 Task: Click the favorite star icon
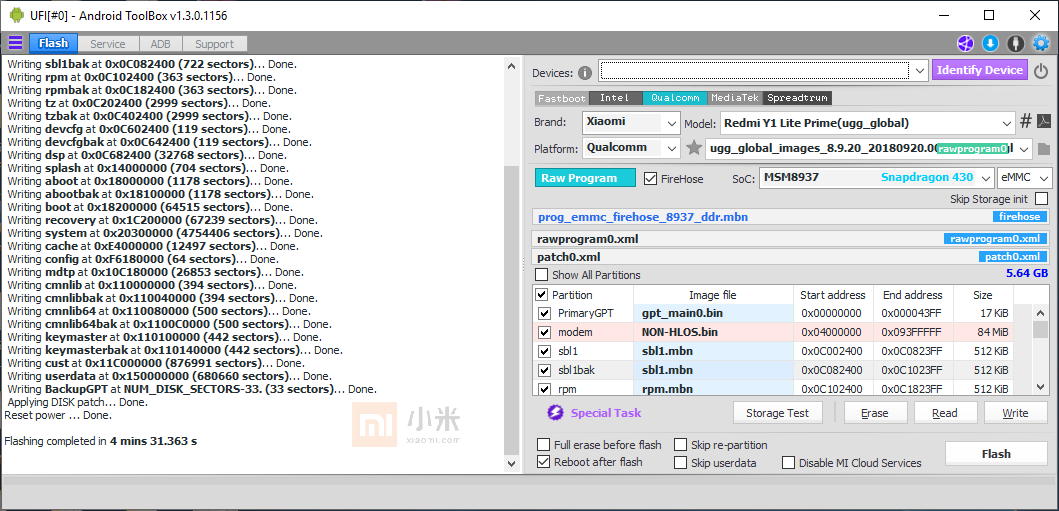click(694, 148)
